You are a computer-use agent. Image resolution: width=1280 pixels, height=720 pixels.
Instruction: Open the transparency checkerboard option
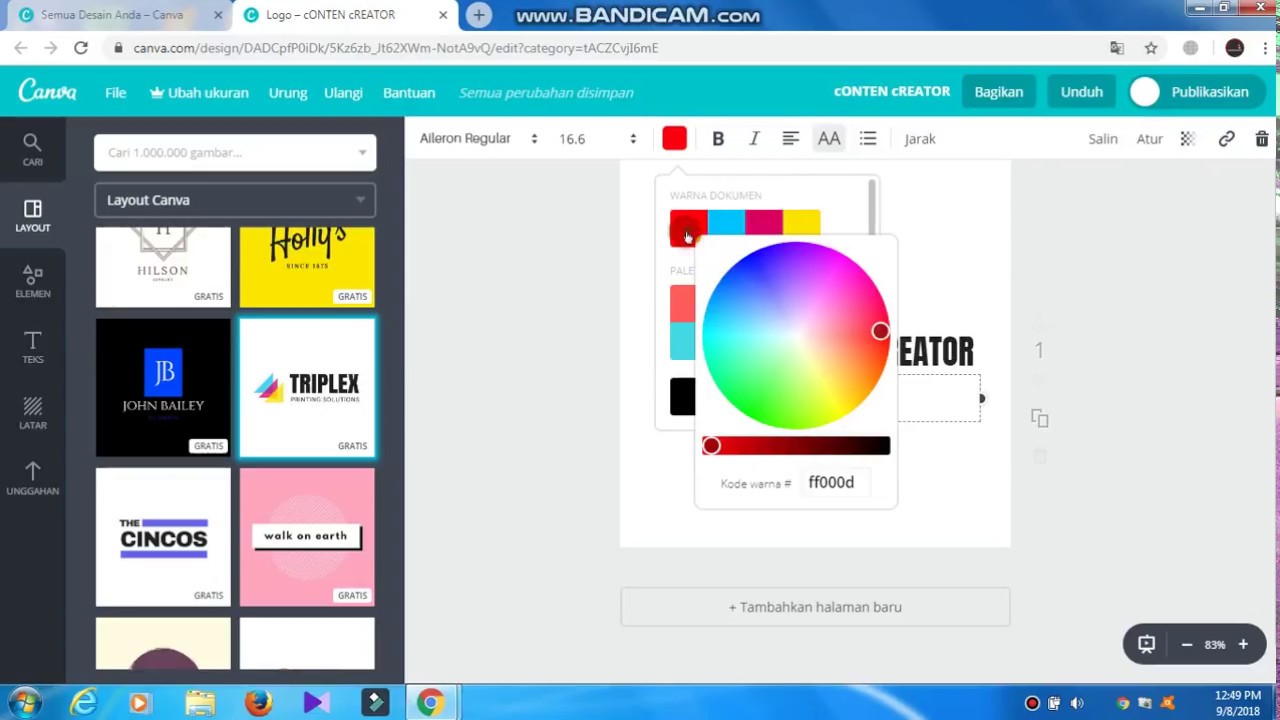[1187, 139]
